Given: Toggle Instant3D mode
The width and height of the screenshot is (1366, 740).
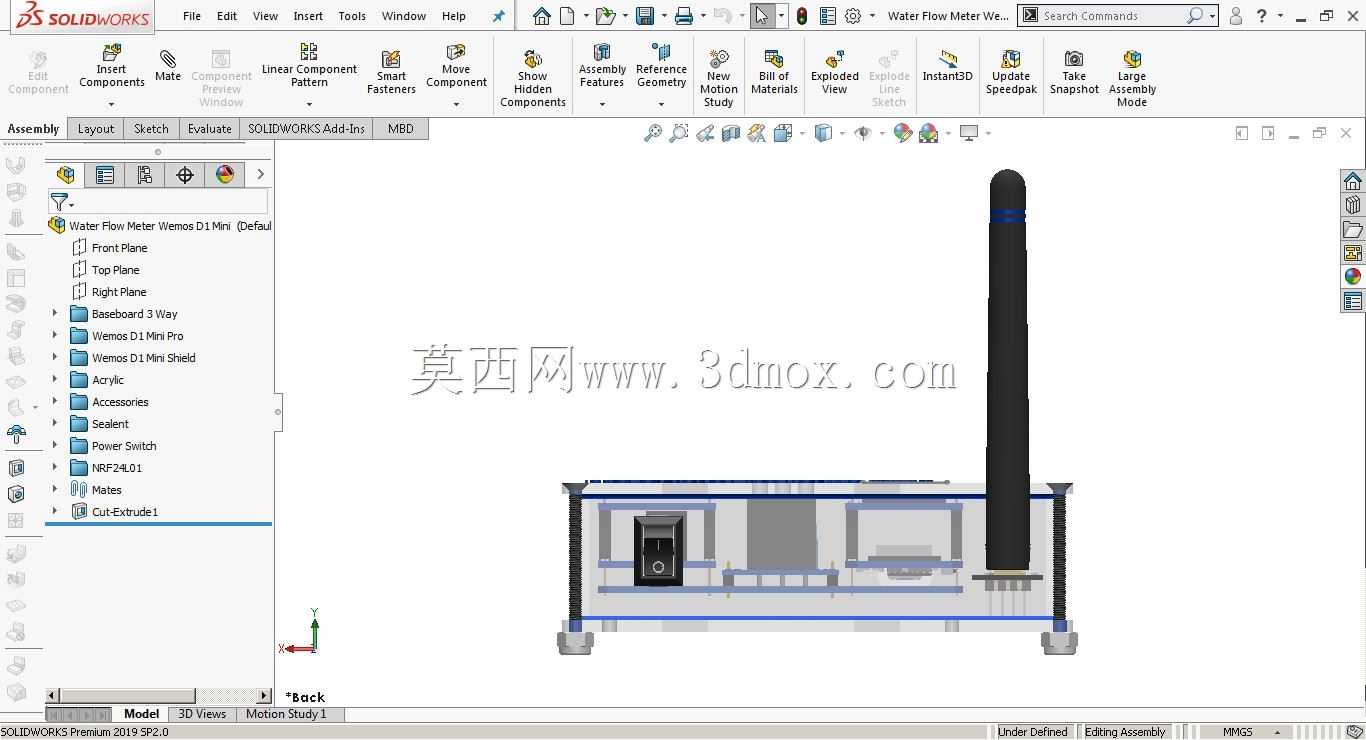Looking at the screenshot, I should point(947,66).
